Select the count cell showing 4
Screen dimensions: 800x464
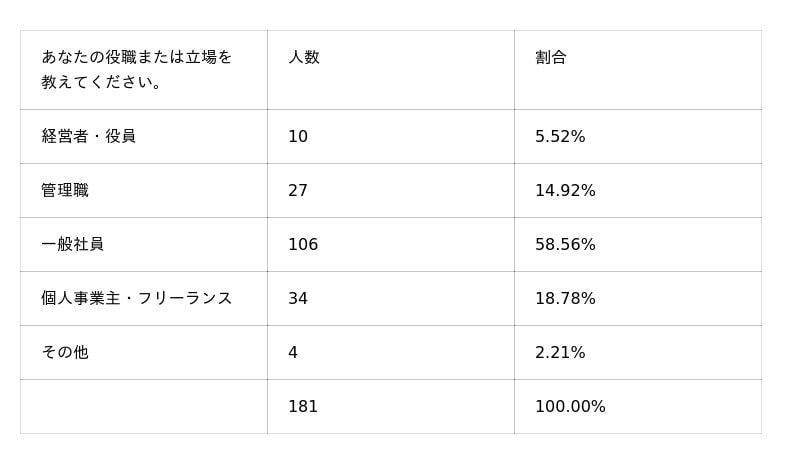point(293,353)
